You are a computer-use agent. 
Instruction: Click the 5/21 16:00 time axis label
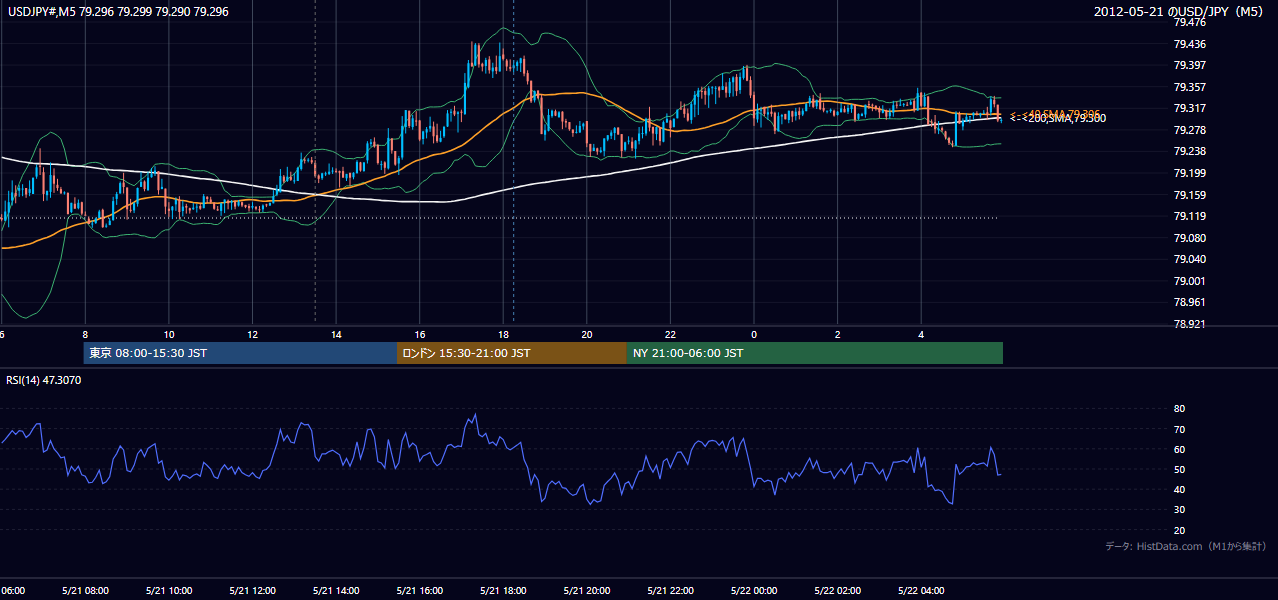pyautogui.click(x=419, y=590)
